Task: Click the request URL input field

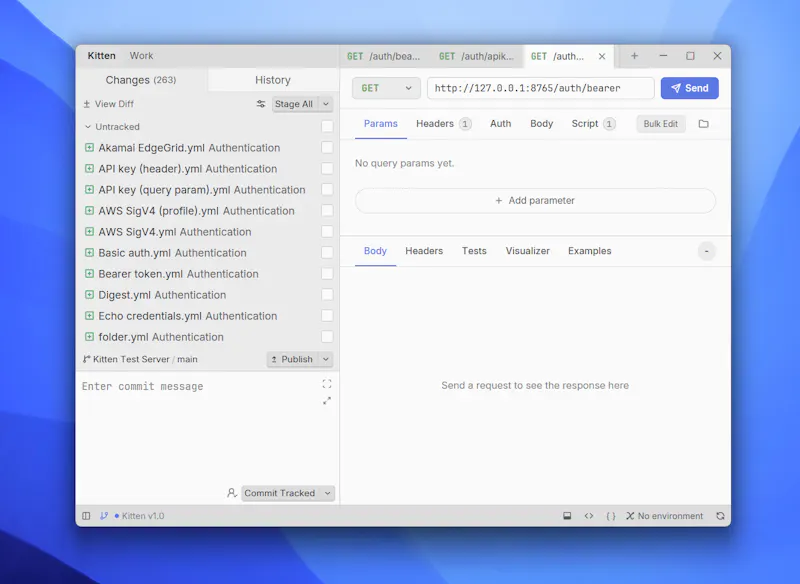Action: (541, 88)
